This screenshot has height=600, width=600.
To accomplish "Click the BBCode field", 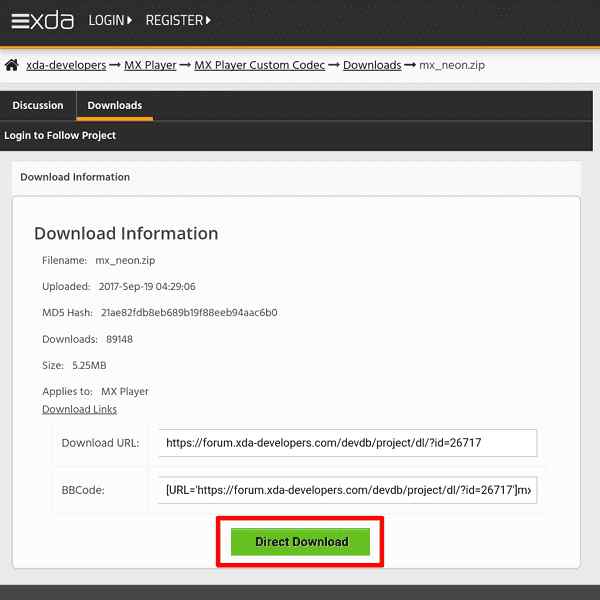I will 347,490.
